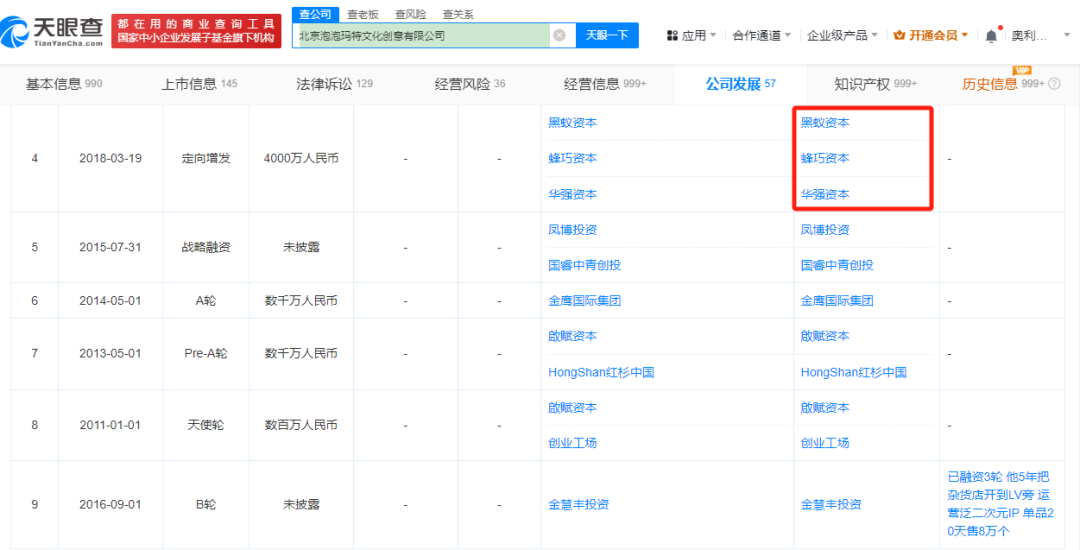
Task: Click the notification bell icon
Action: pyautogui.click(x=991, y=35)
